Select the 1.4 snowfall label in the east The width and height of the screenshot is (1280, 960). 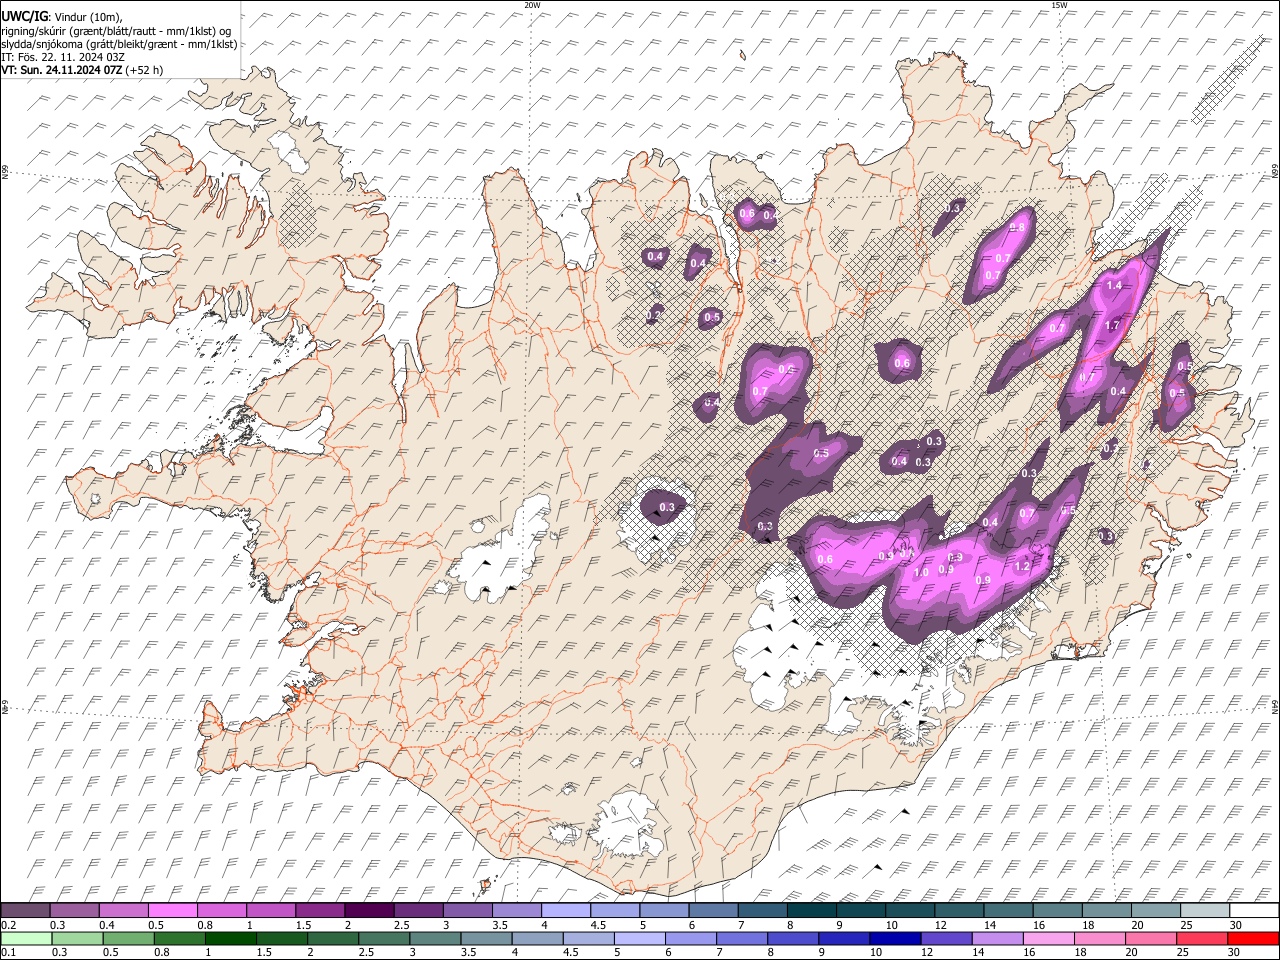point(1114,286)
